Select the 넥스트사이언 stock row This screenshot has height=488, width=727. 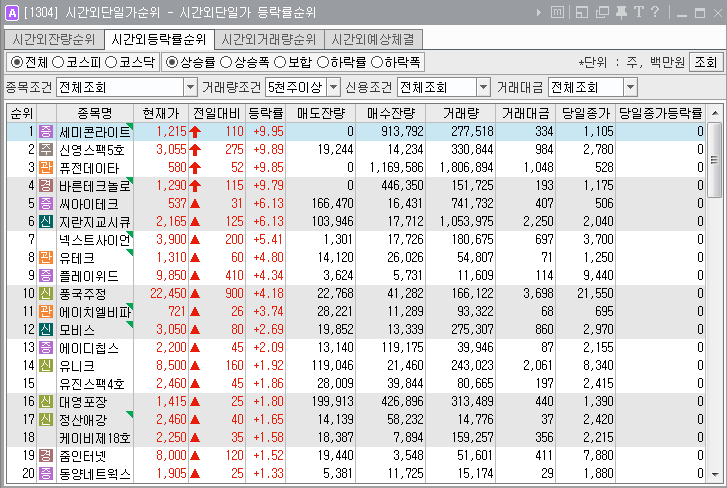point(356,240)
